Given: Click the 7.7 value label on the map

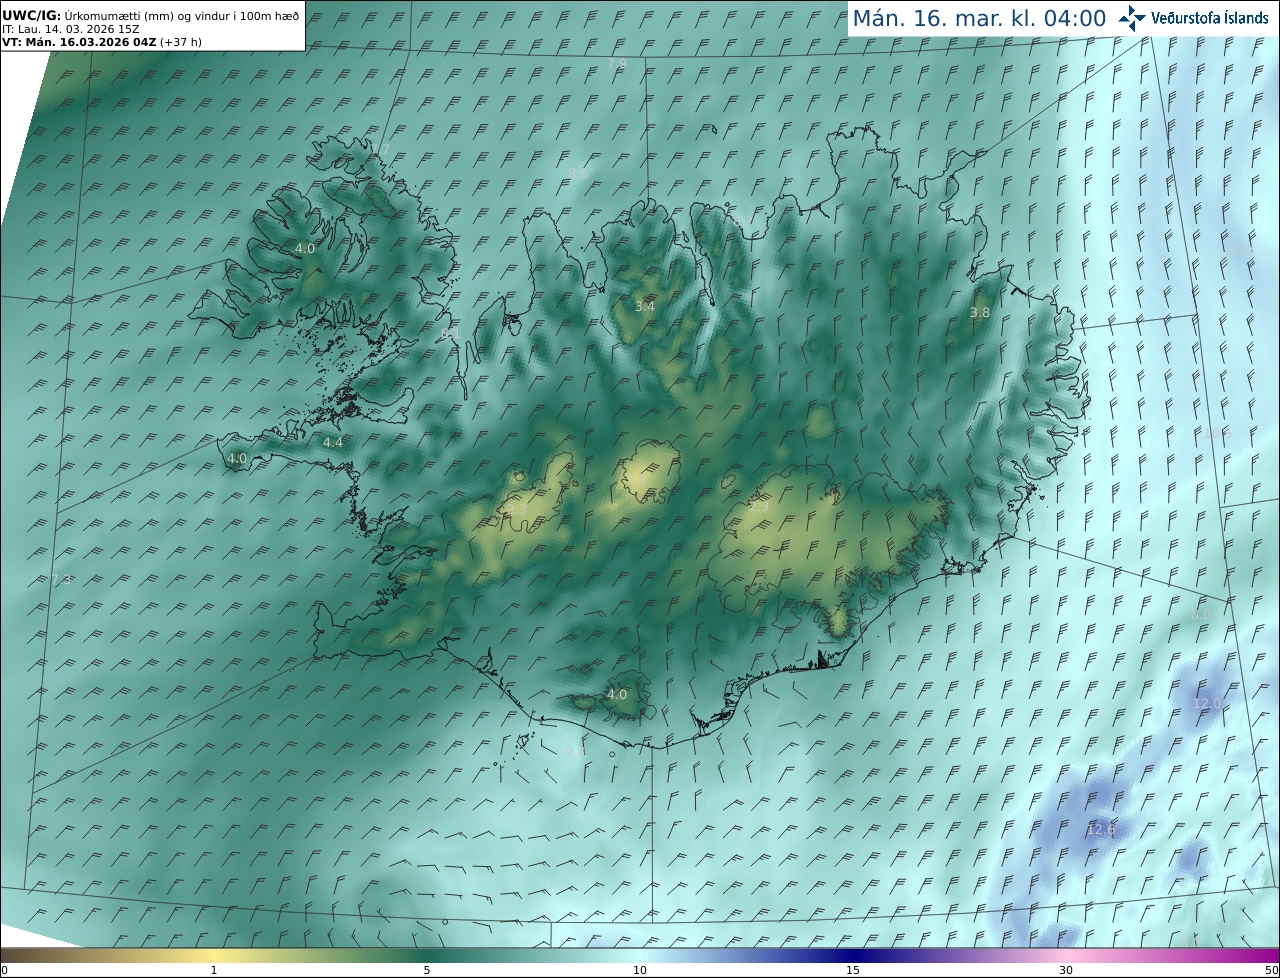Looking at the screenshot, I should (x=380, y=150).
